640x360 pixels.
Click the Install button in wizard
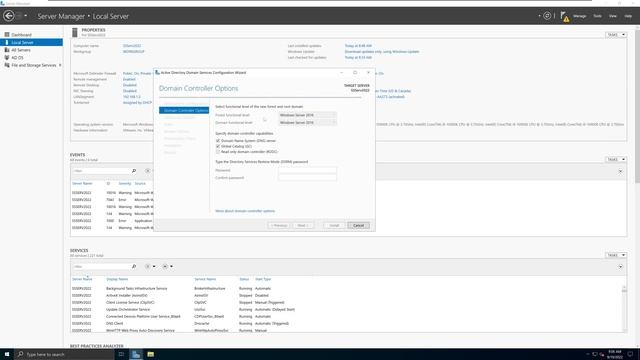tap(334, 225)
